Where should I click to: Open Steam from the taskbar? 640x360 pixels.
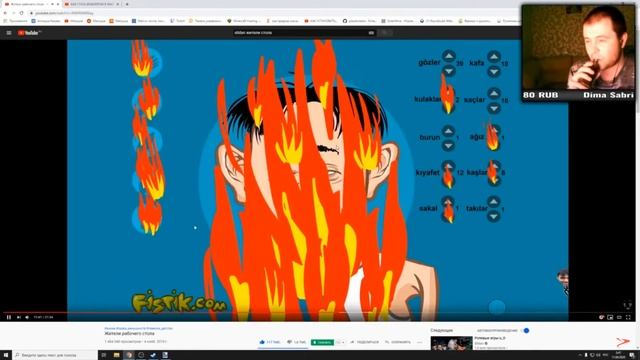[x=153, y=355]
